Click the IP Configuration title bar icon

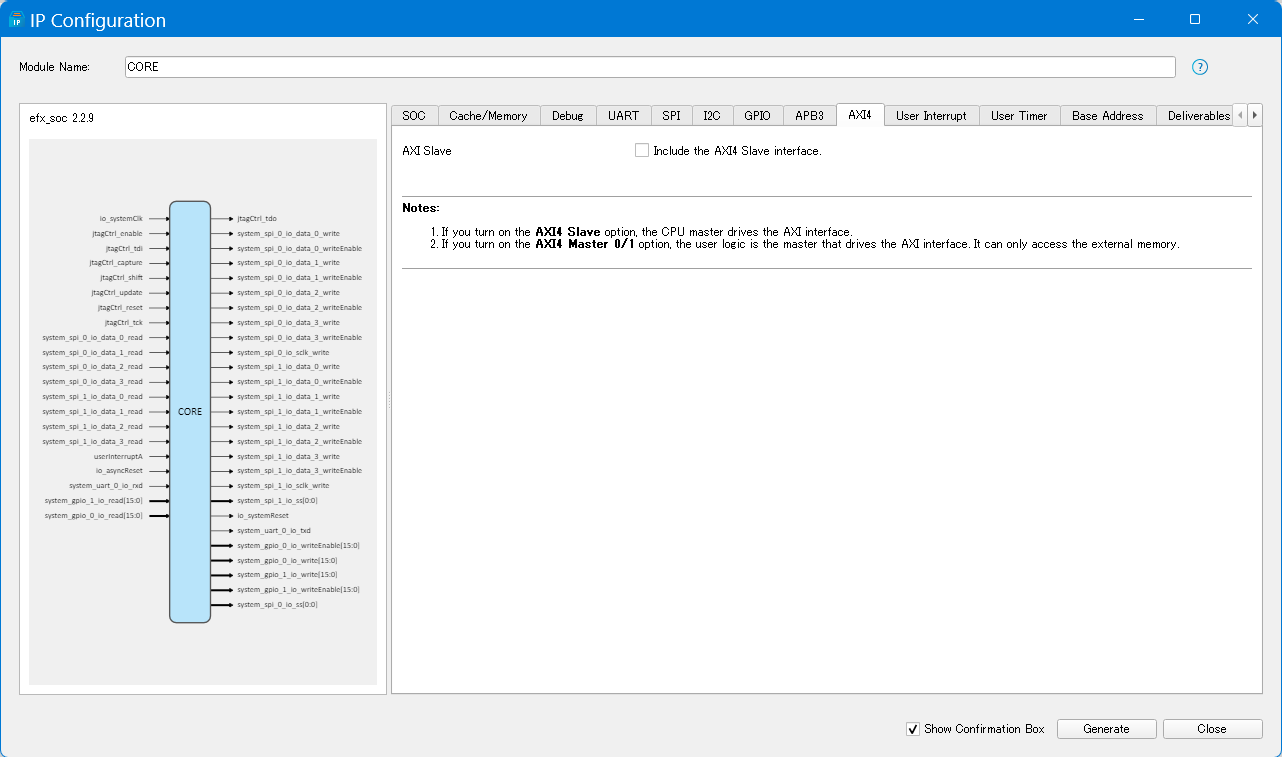16,20
